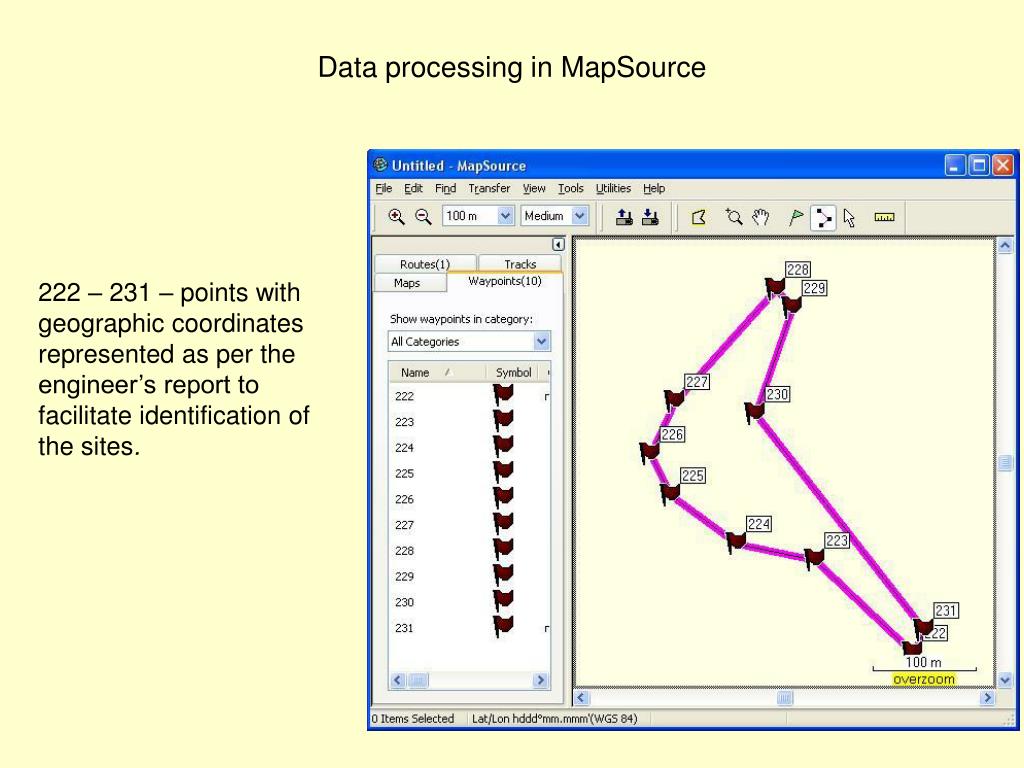This screenshot has height=768, width=1024.
Task: Switch to the Waypoints(10) tab
Action: pos(505,281)
